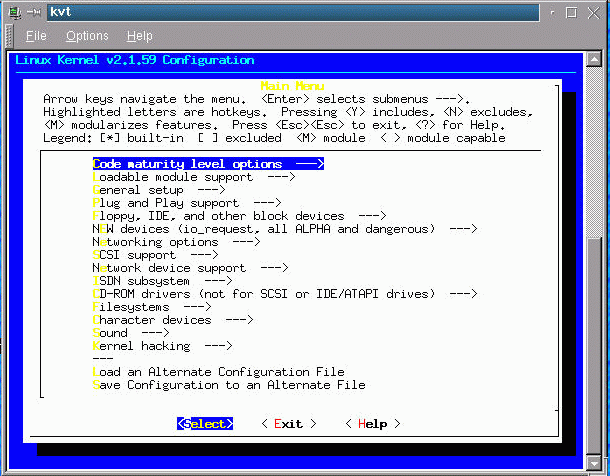This screenshot has width=610, height=476.
Task: Click the vertical scrollbar thumb
Action: pyautogui.click(x=594, y=346)
